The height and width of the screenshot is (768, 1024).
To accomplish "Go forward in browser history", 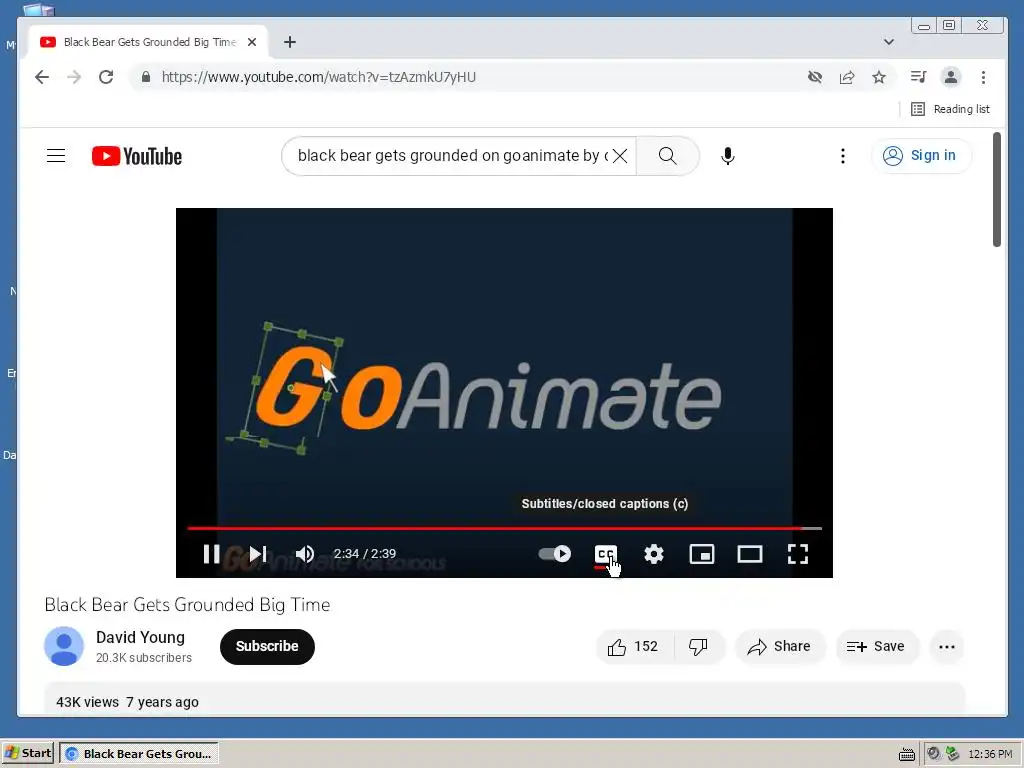I will (74, 77).
